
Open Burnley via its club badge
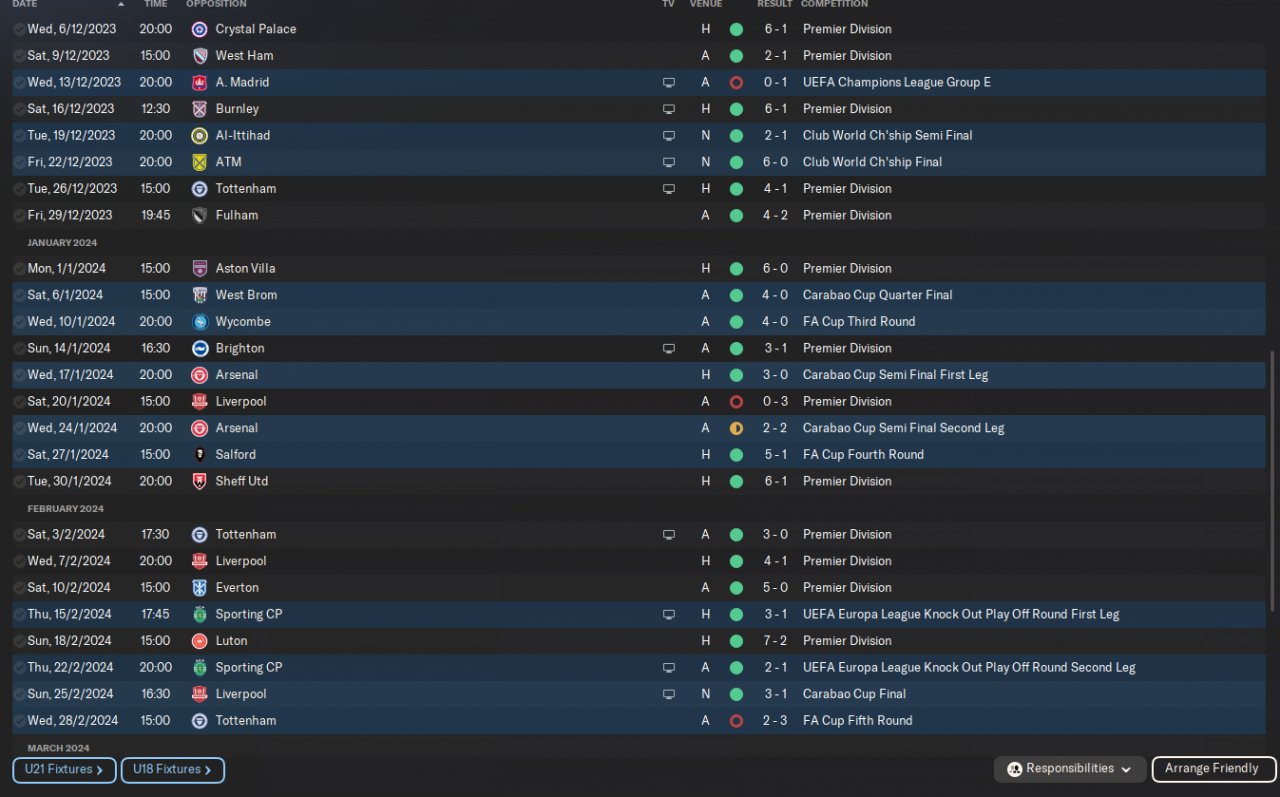pyautogui.click(x=200, y=109)
